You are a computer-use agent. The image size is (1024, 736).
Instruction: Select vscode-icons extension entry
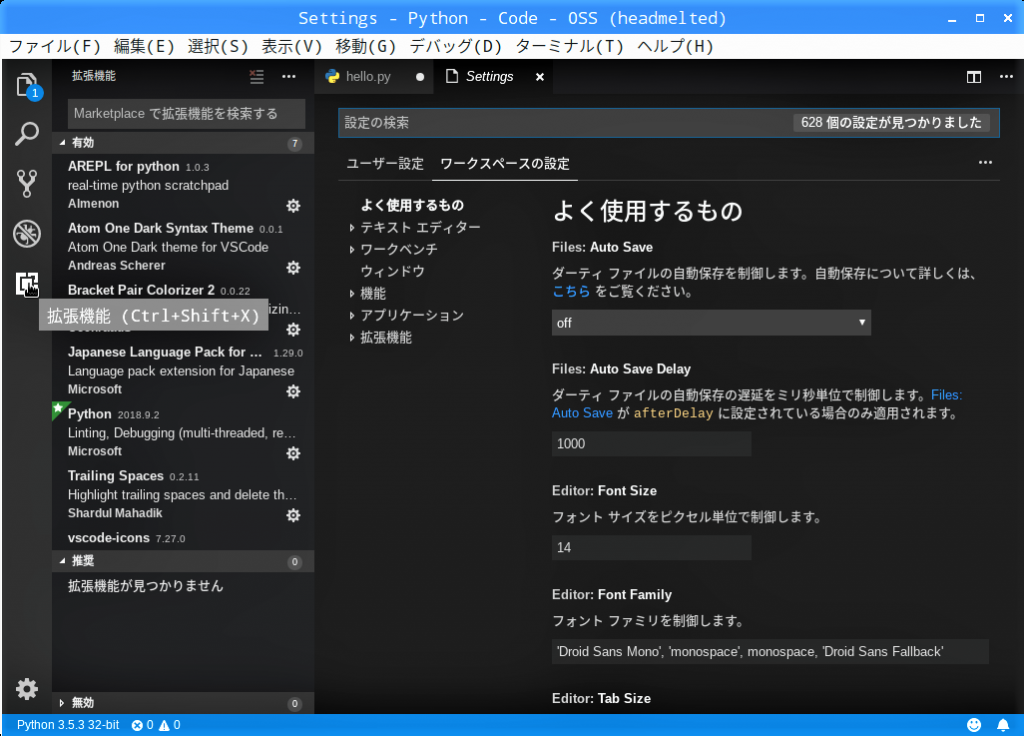tap(183, 538)
